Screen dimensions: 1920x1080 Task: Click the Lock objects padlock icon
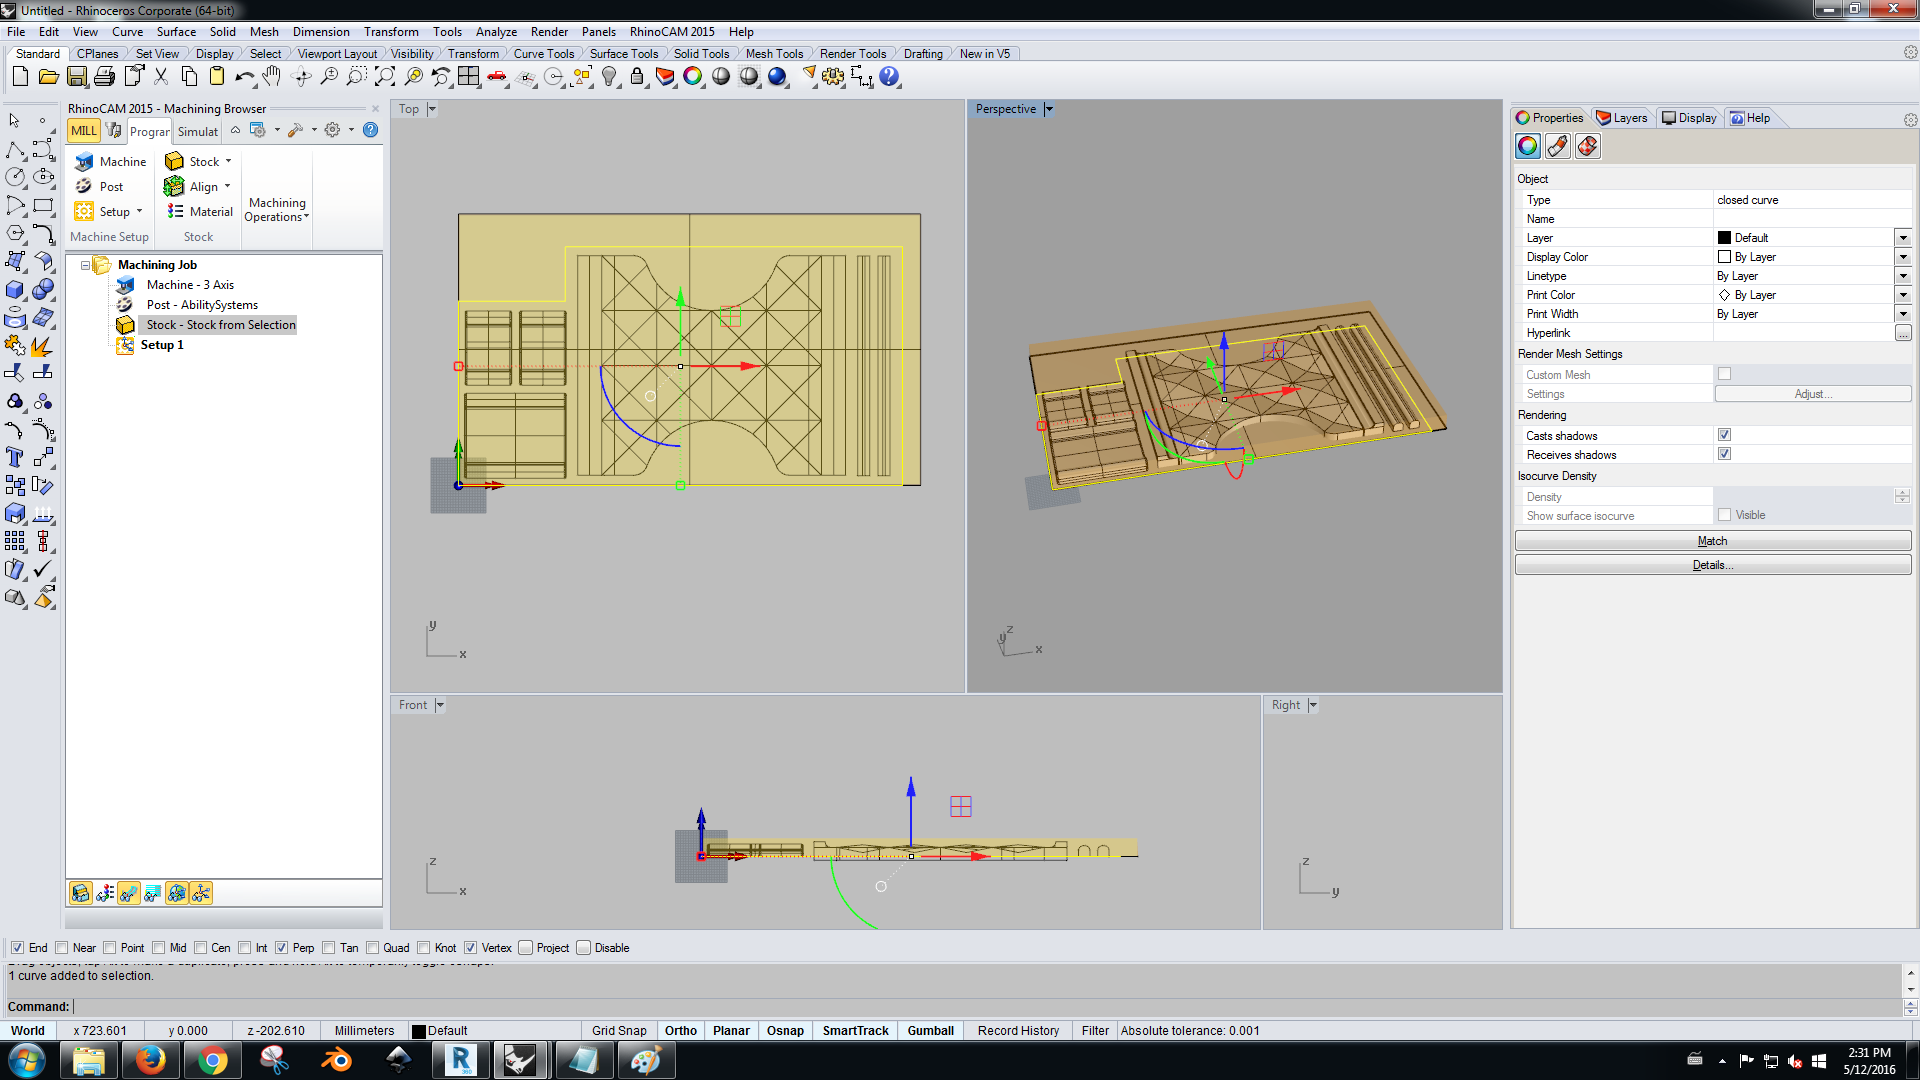(x=637, y=76)
